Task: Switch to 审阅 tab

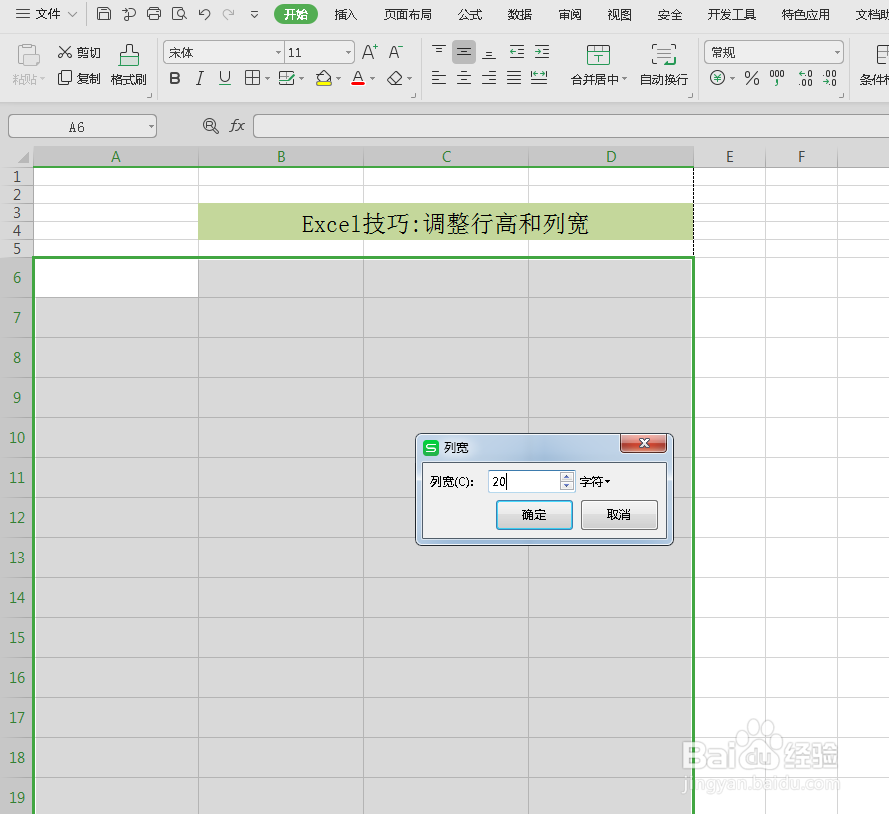Action: point(570,15)
